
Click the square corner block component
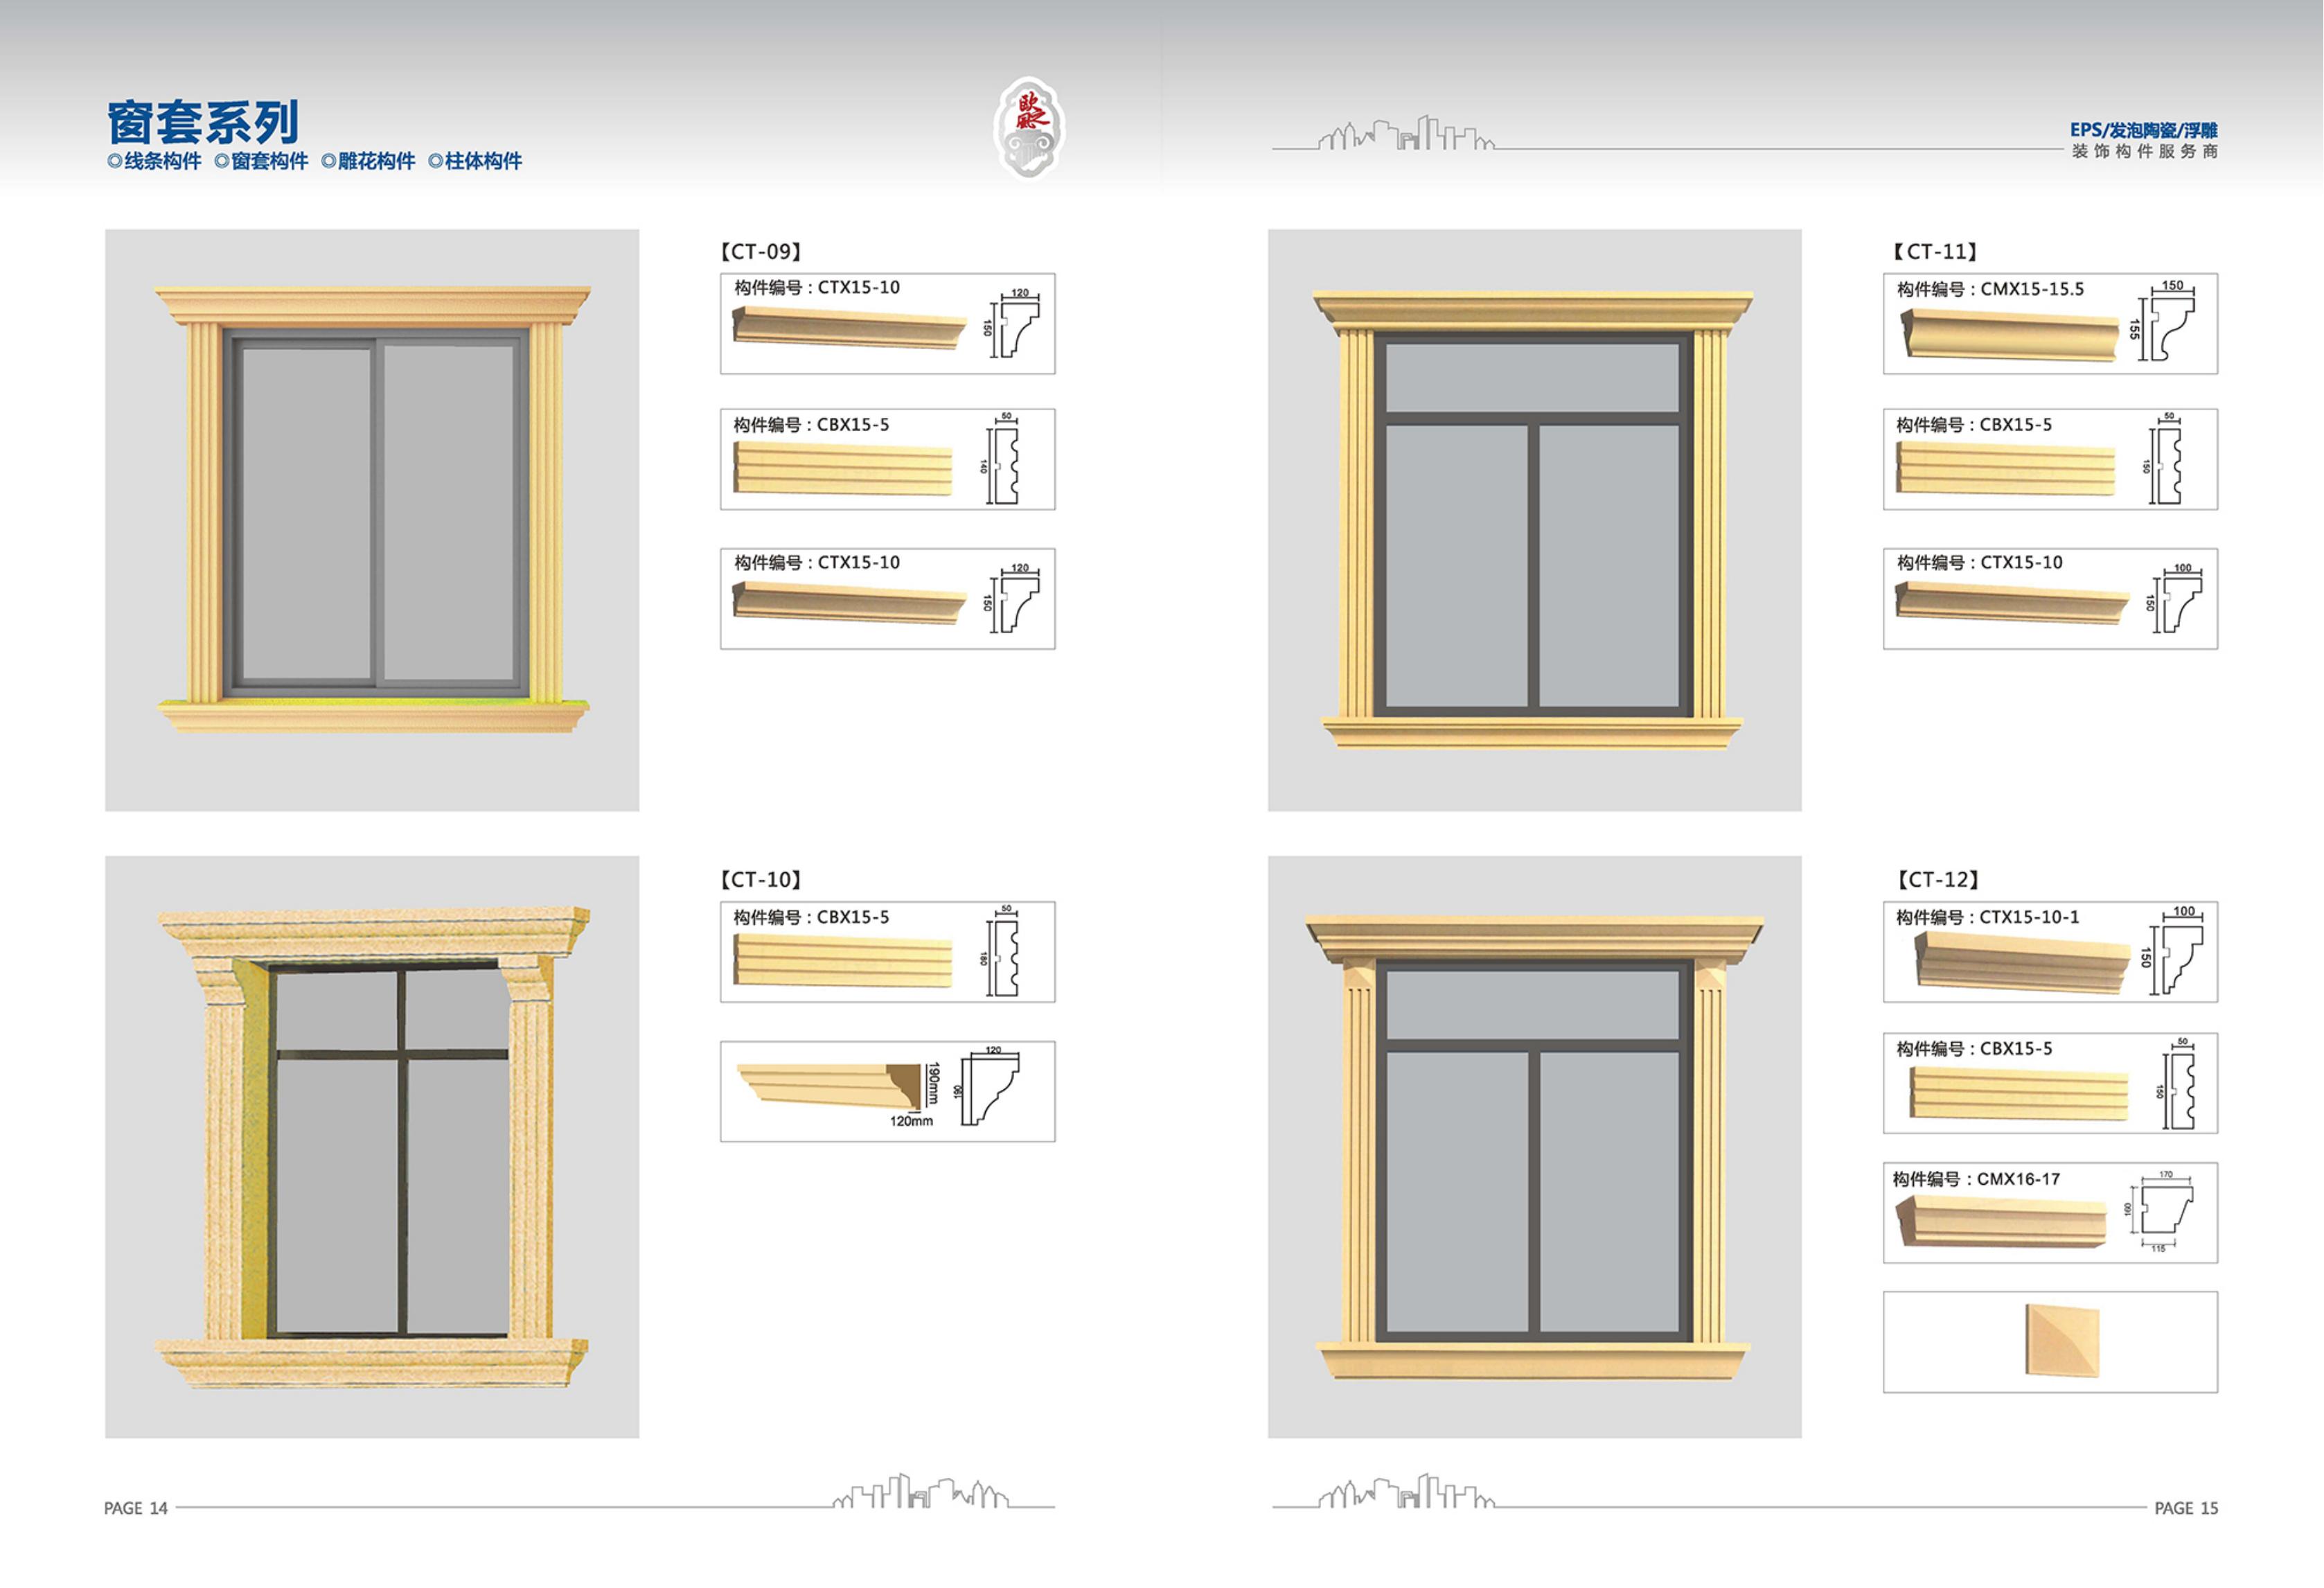coord(2062,1340)
